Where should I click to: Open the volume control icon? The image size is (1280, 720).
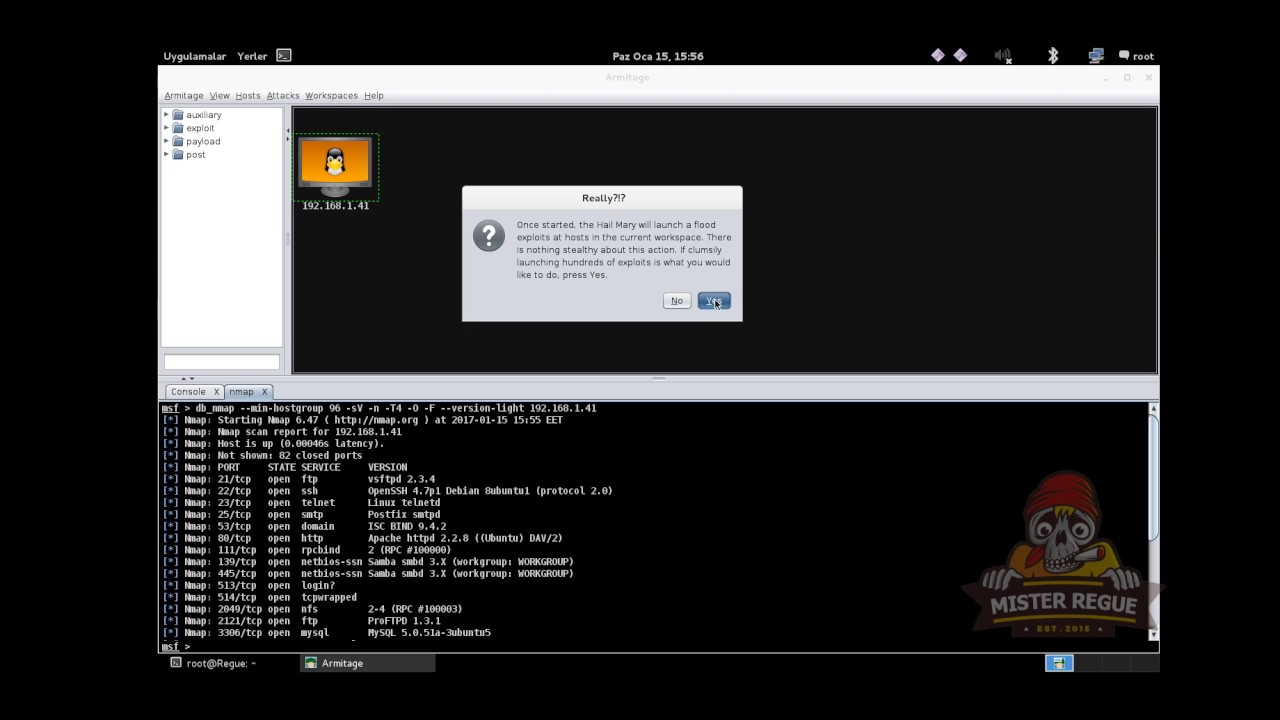1003,56
